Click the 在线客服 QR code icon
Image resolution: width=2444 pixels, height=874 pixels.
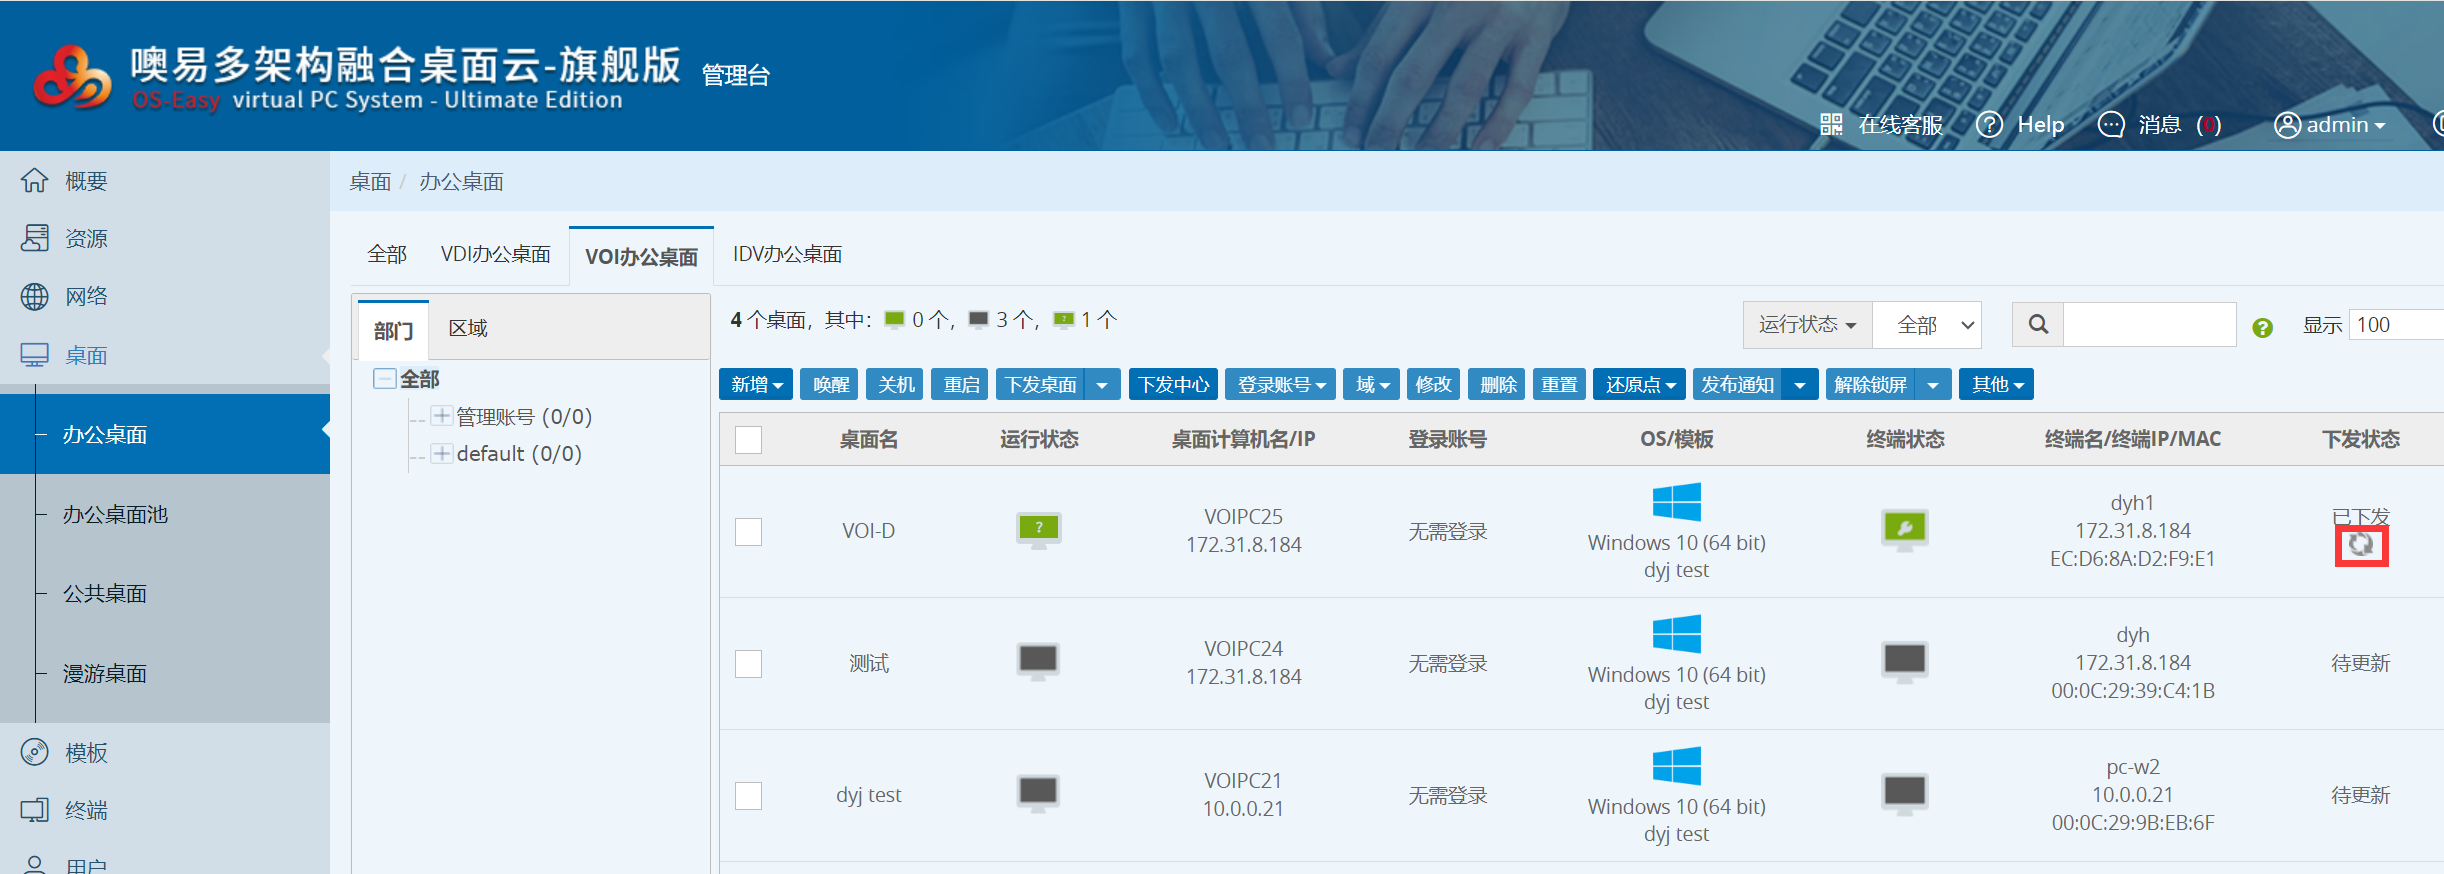tap(1830, 125)
